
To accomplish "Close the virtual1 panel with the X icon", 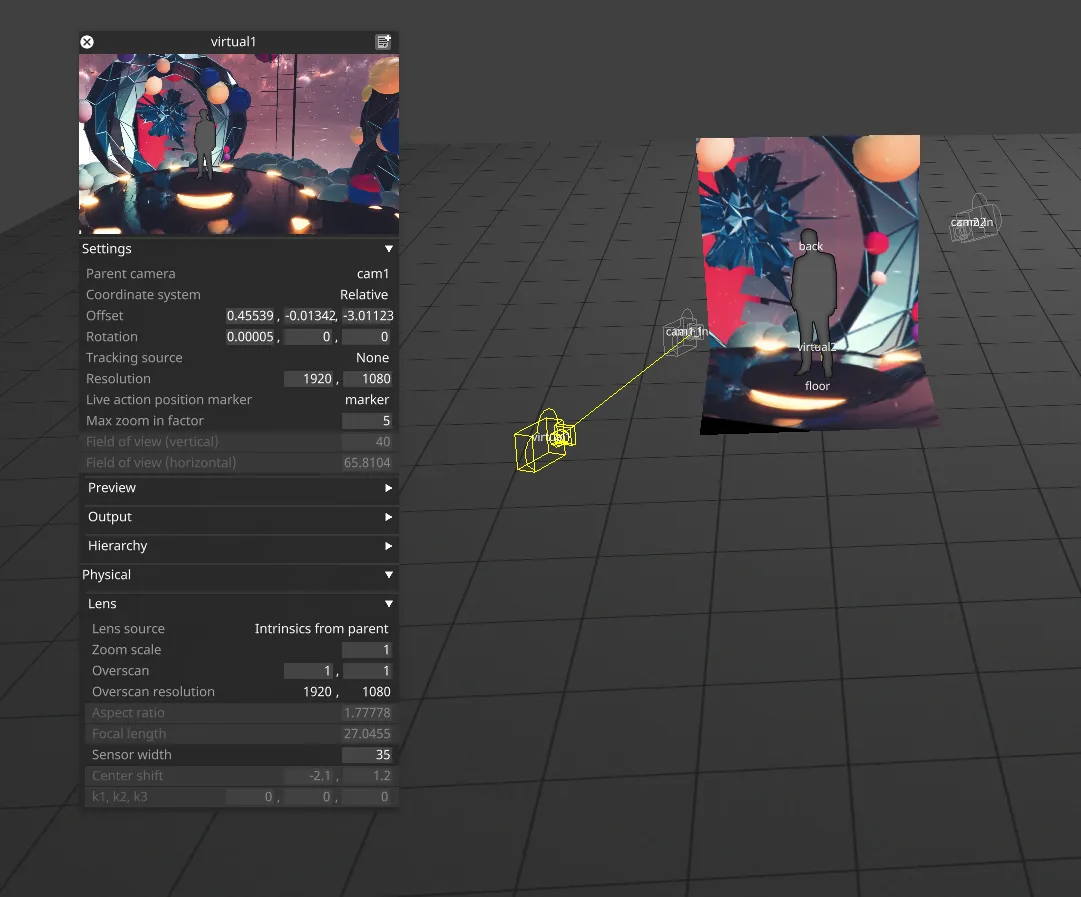I will point(87,42).
